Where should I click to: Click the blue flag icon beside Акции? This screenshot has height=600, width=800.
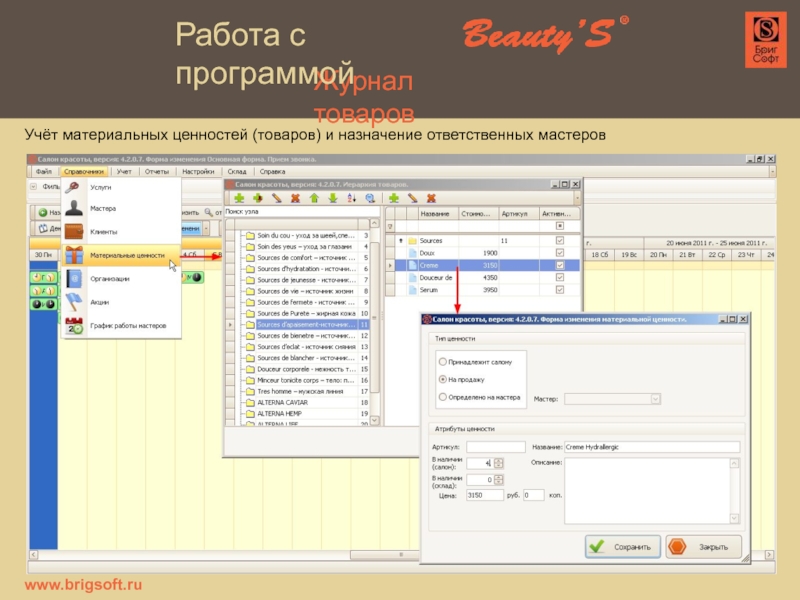(74, 302)
